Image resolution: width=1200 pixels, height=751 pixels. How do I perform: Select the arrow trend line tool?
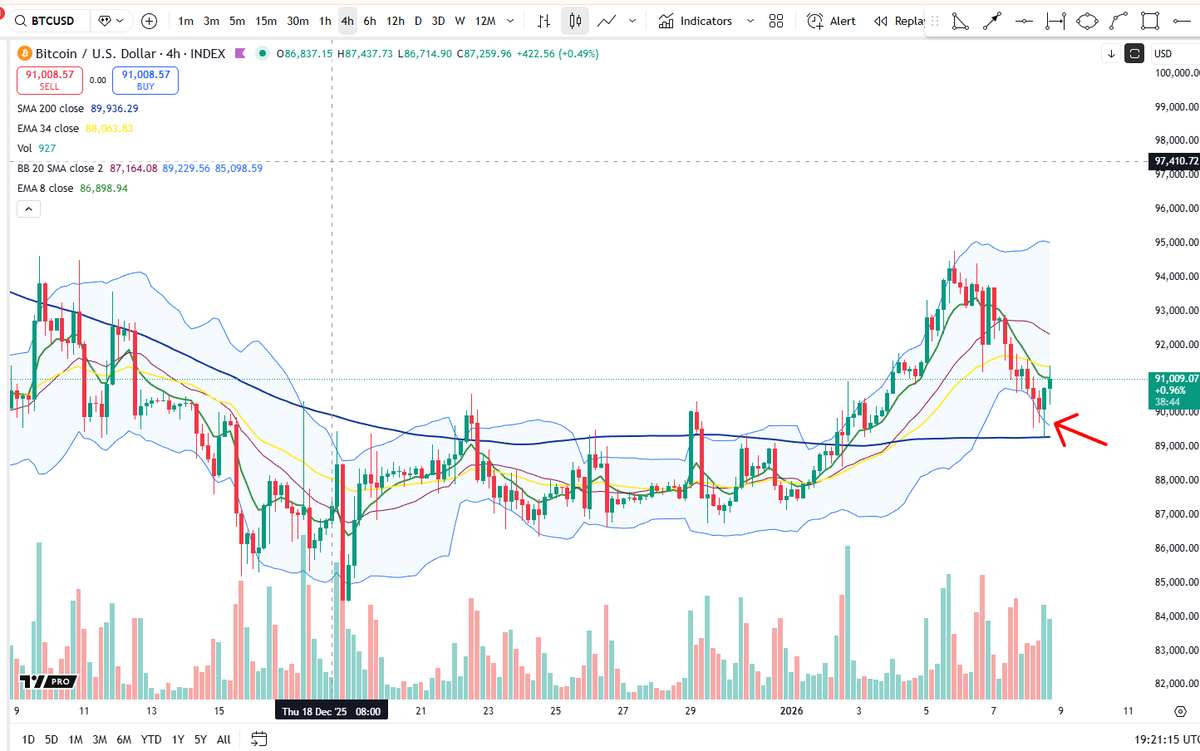(x=991, y=20)
